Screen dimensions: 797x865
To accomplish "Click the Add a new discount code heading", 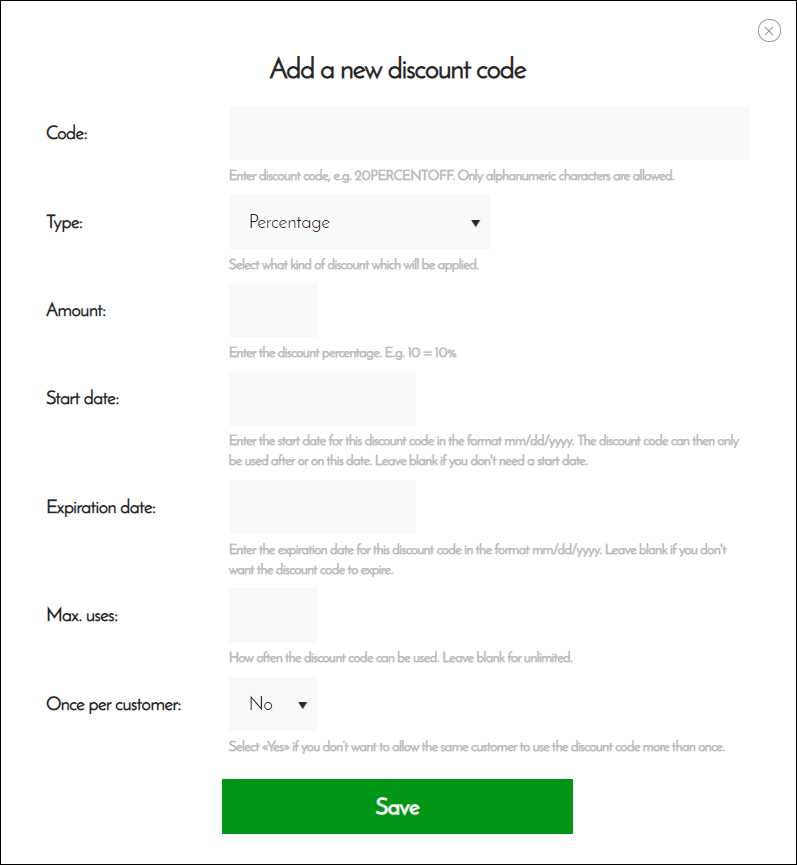I will pyautogui.click(x=398, y=69).
